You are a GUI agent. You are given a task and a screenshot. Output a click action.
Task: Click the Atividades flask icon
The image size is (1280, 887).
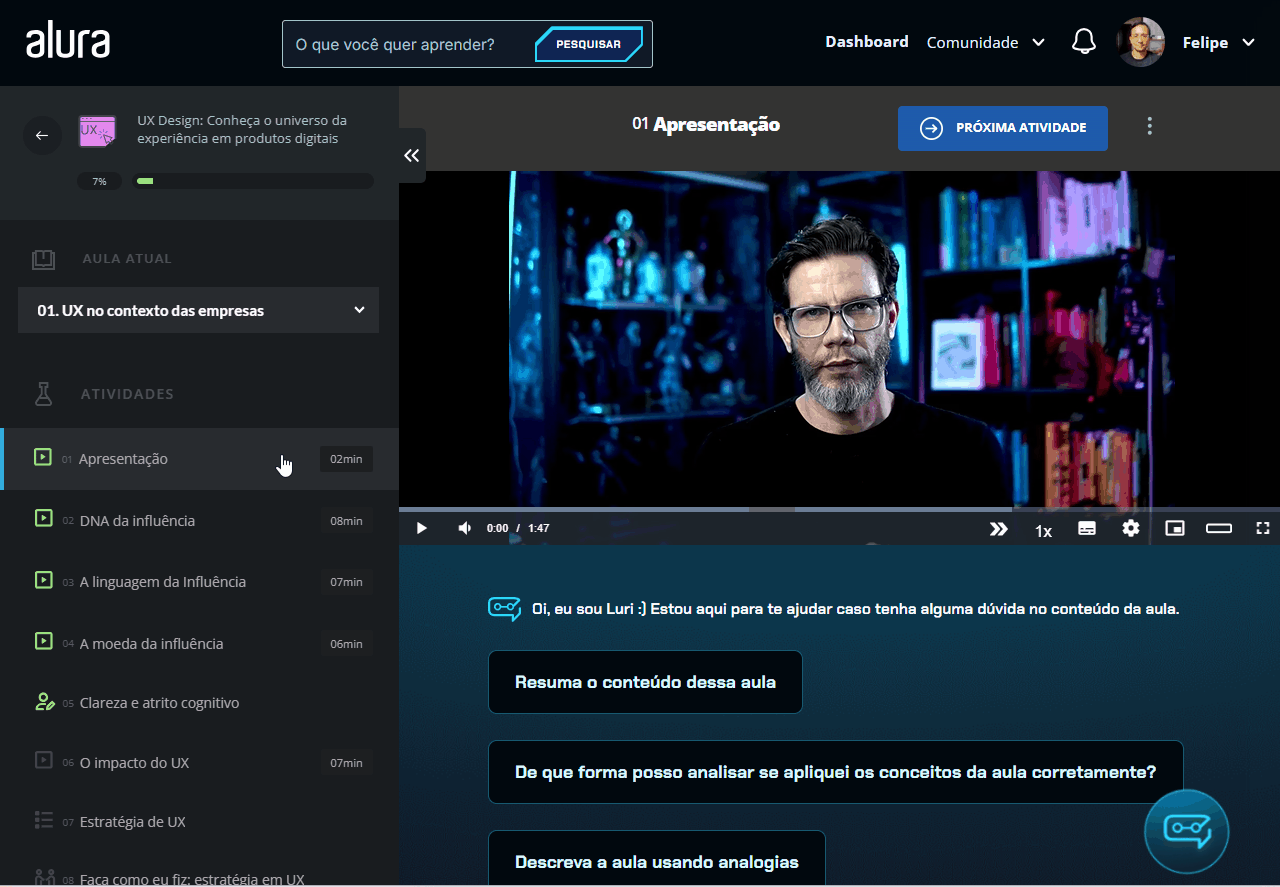coord(43,394)
